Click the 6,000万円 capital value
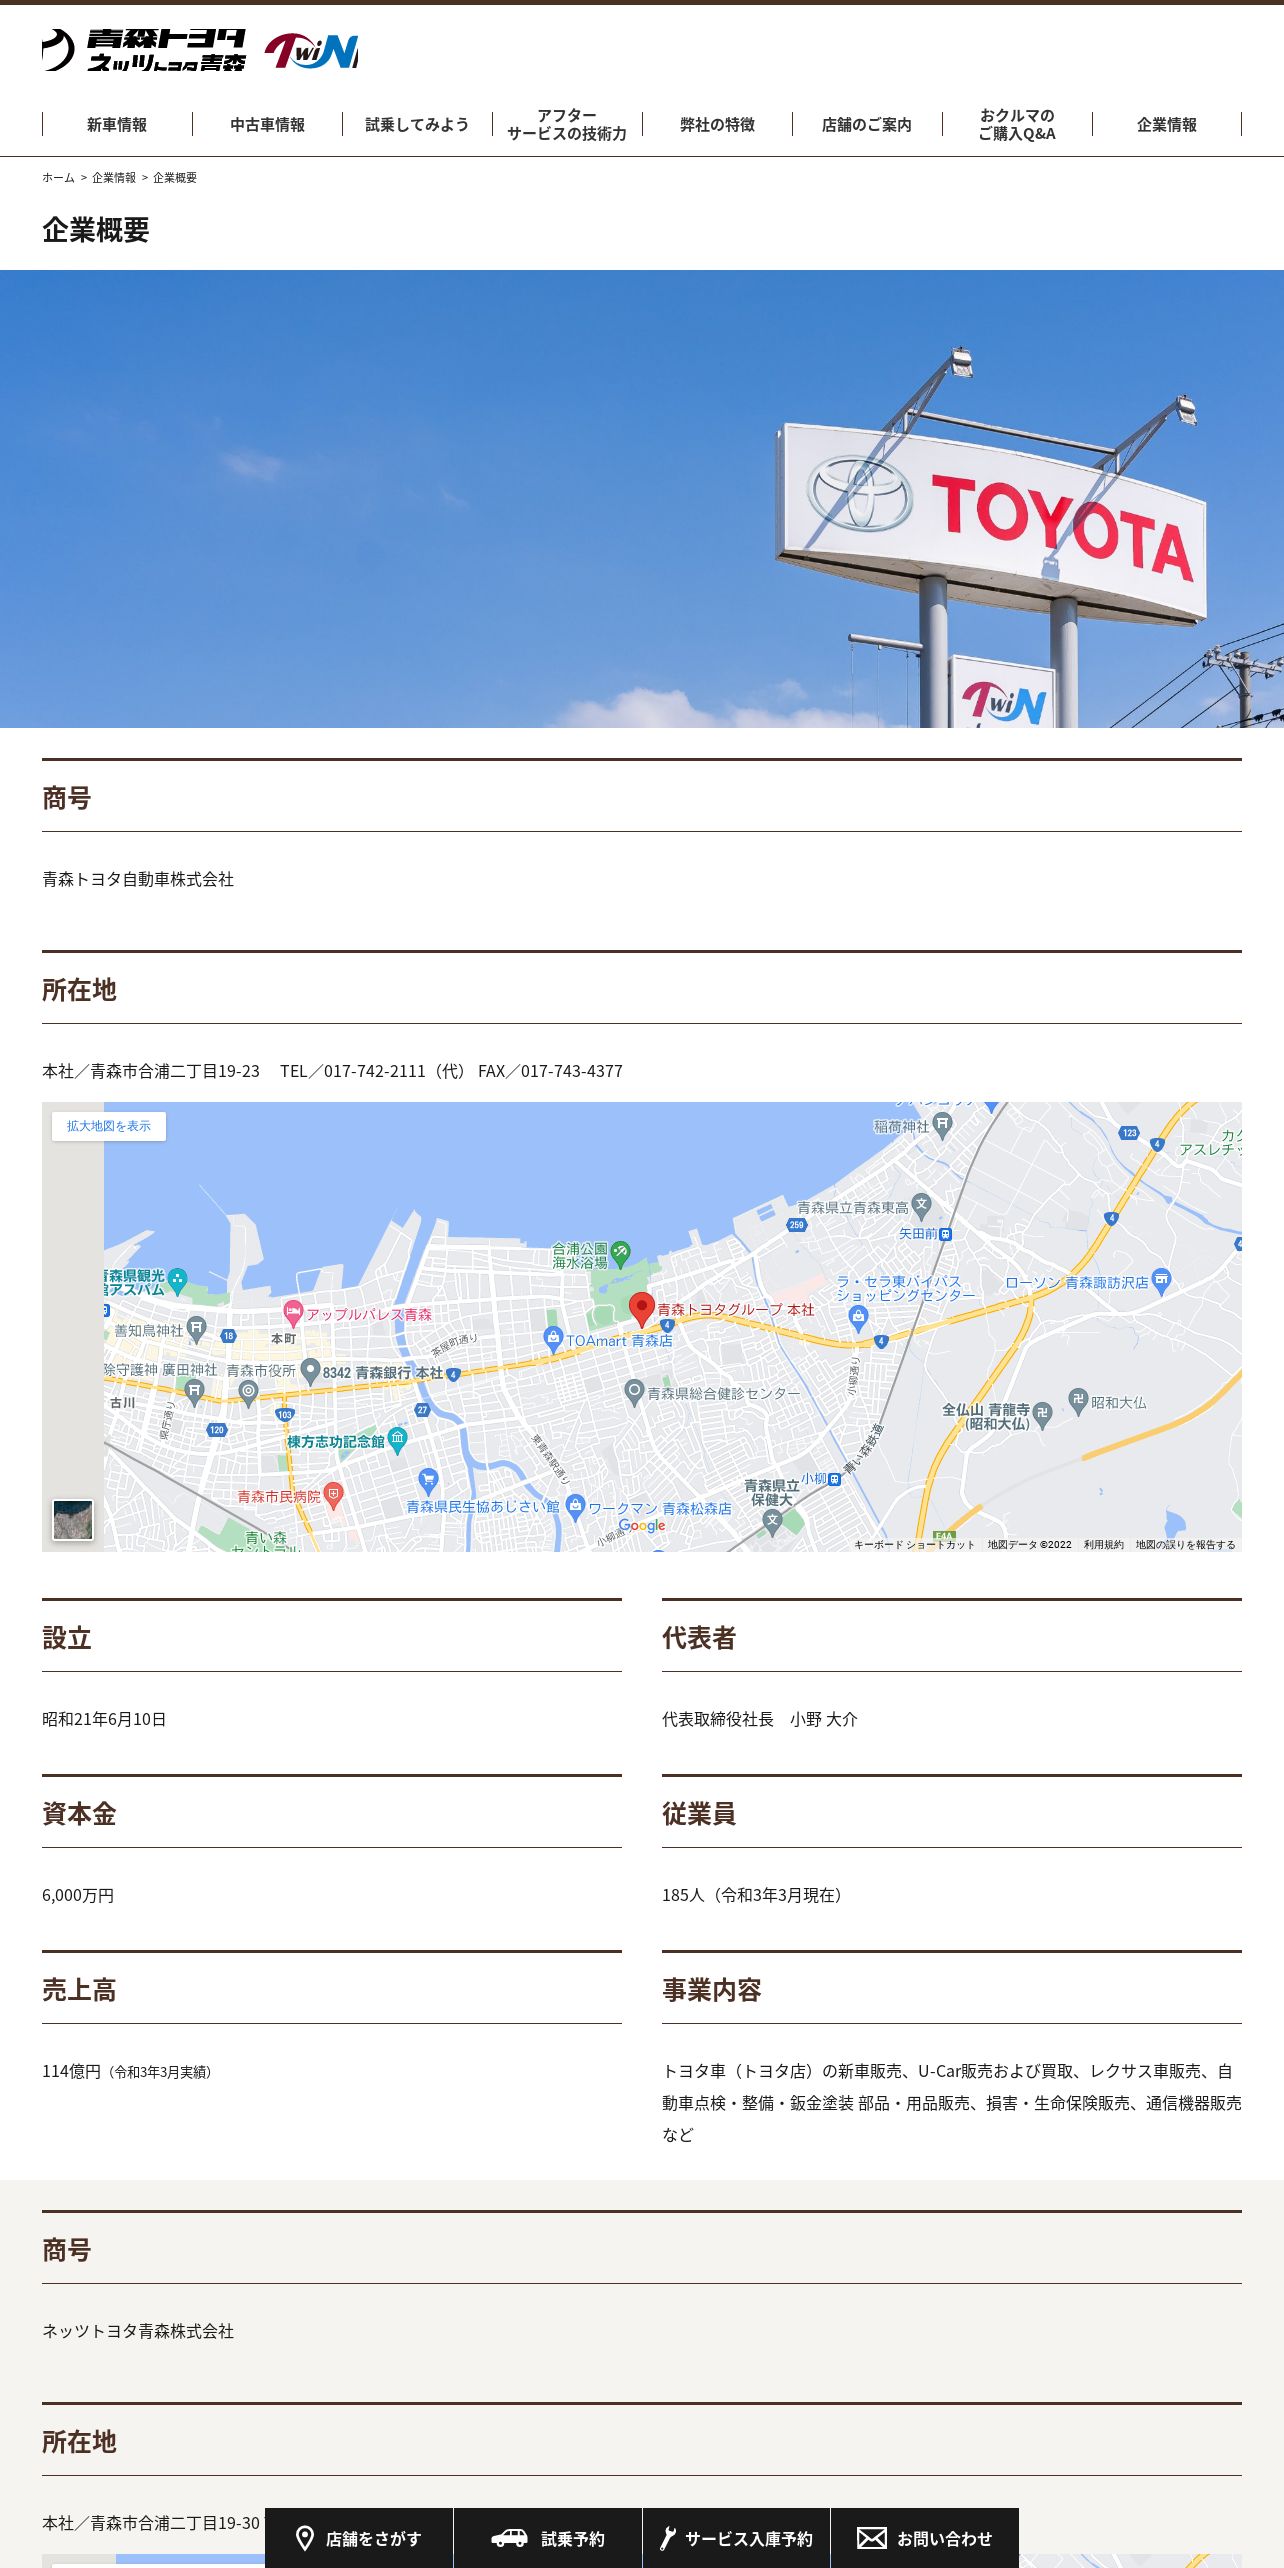Screen dimensions: 1284x2568 [x=78, y=1895]
